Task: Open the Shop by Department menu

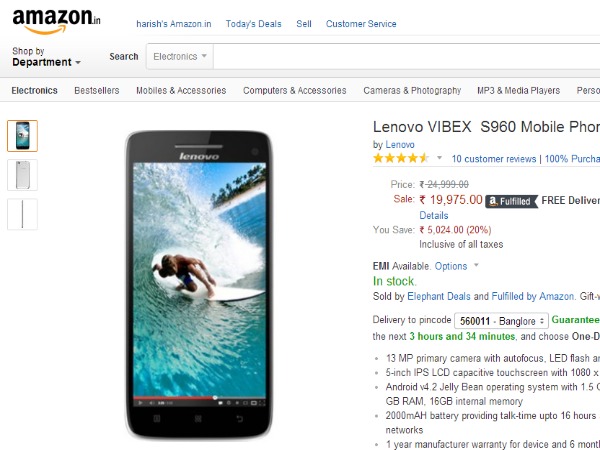Action: [x=46, y=57]
